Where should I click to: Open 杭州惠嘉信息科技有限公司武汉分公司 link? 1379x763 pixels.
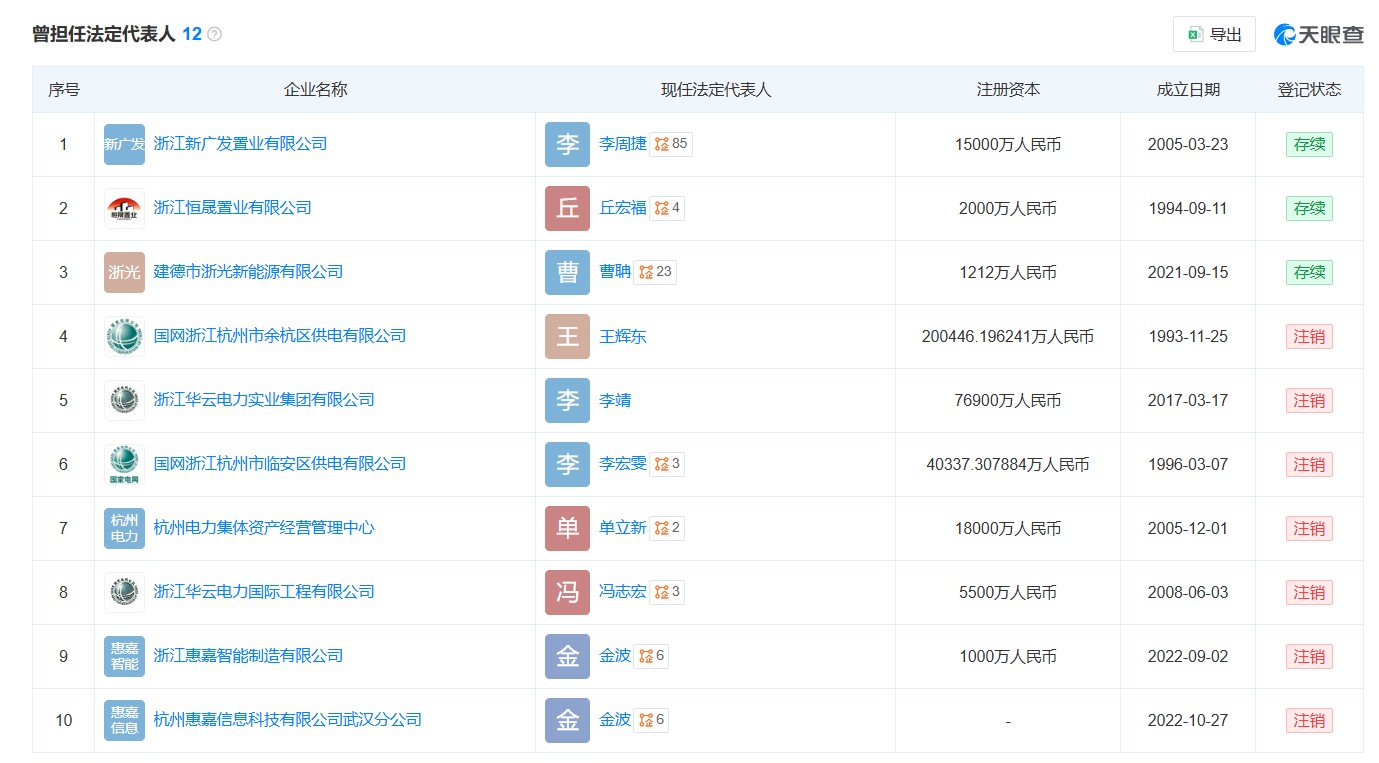288,720
